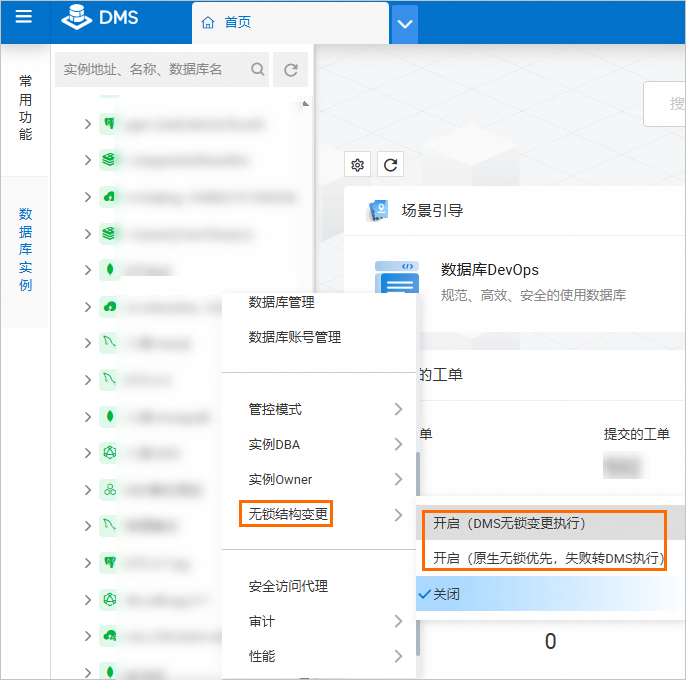This screenshot has height=680, width=686.
Task: Click the work order count 0
Action: point(550,641)
